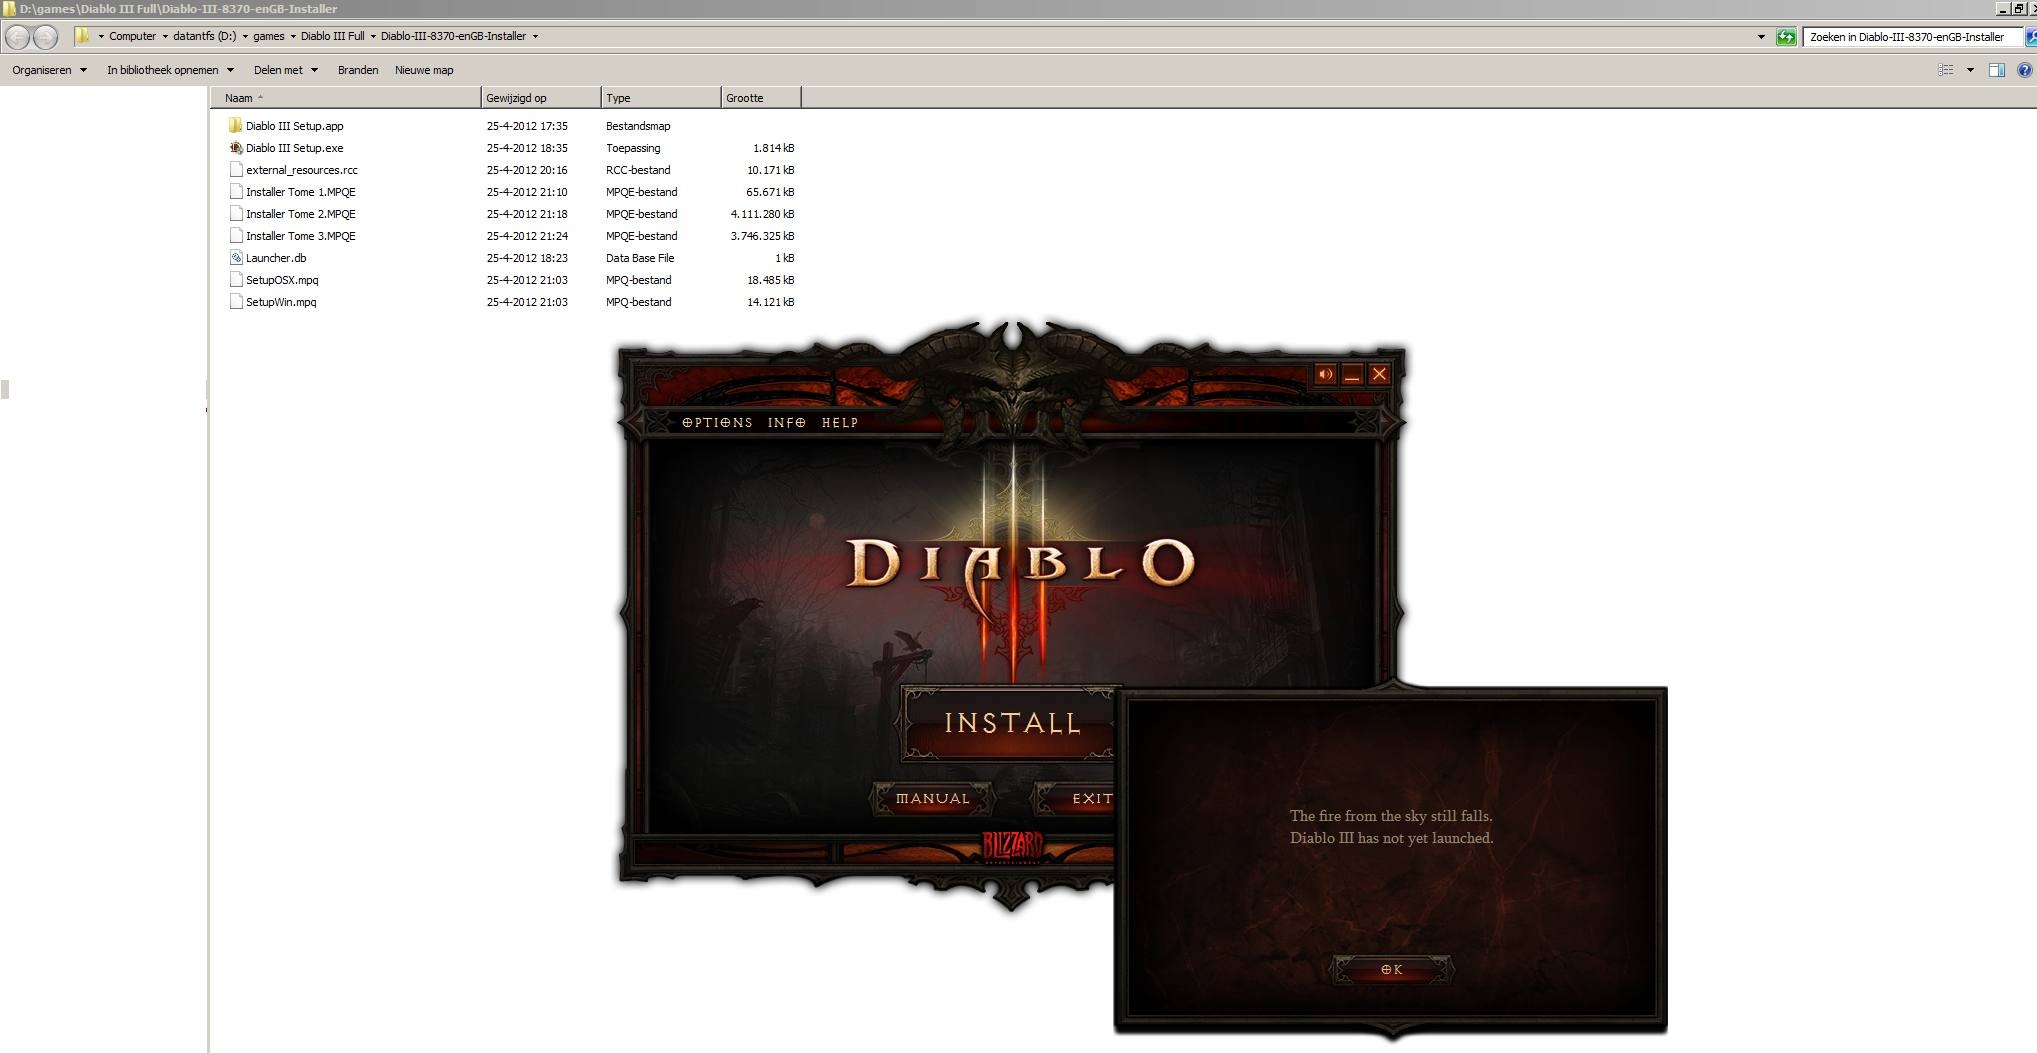The image size is (2037, 1053).
Task: Open the MANUAL button
Action: click(x=932, y=799)
